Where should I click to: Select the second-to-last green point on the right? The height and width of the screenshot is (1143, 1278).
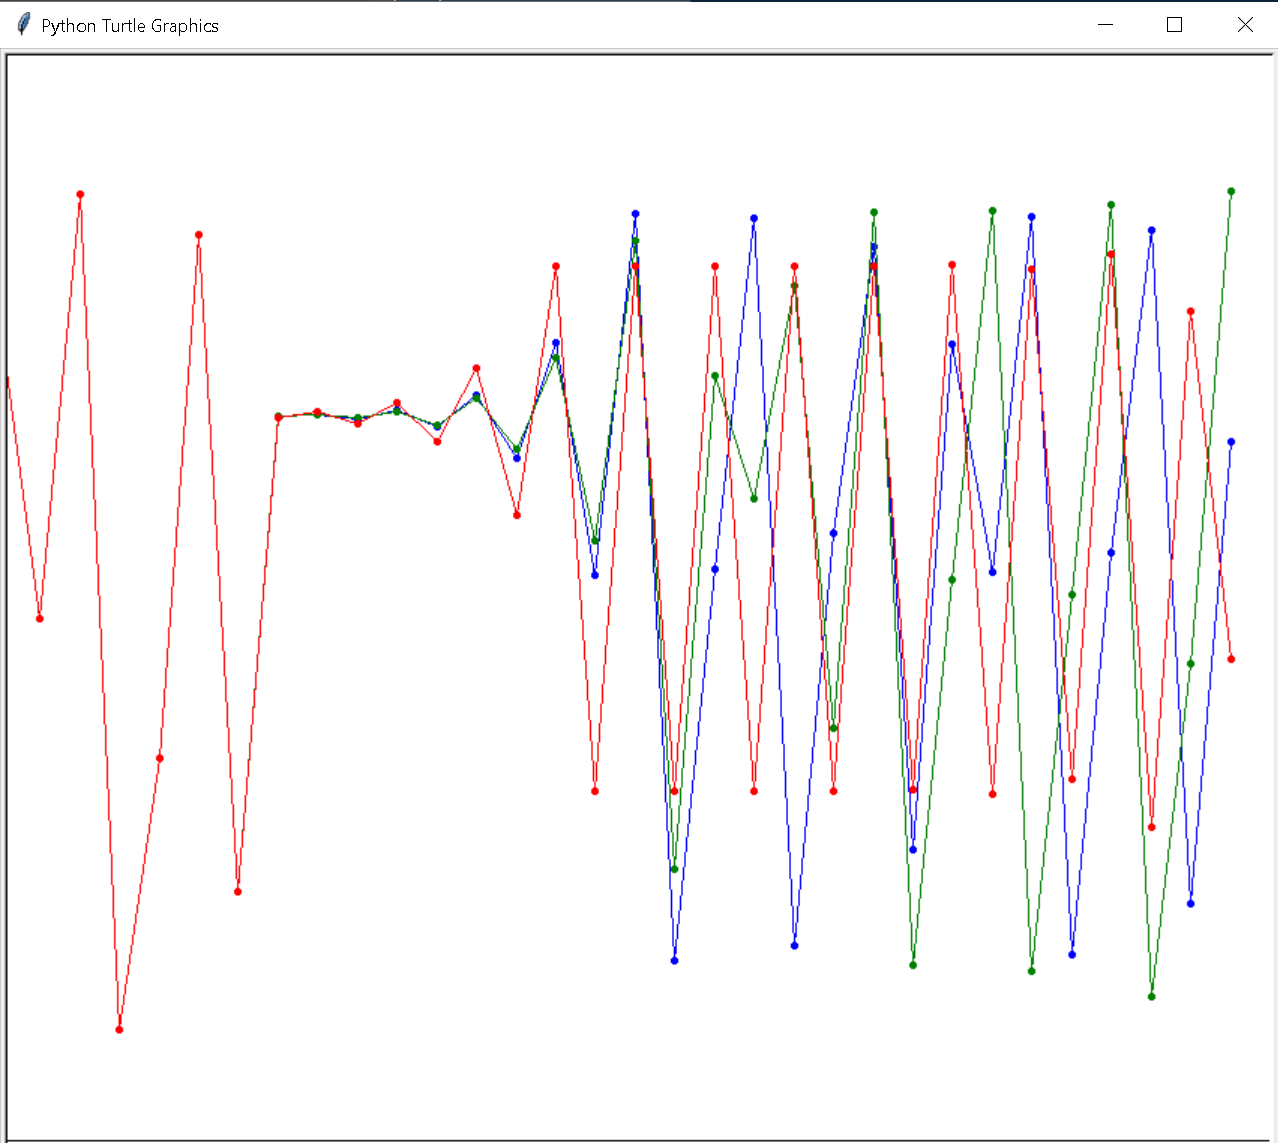(1191, 663)
